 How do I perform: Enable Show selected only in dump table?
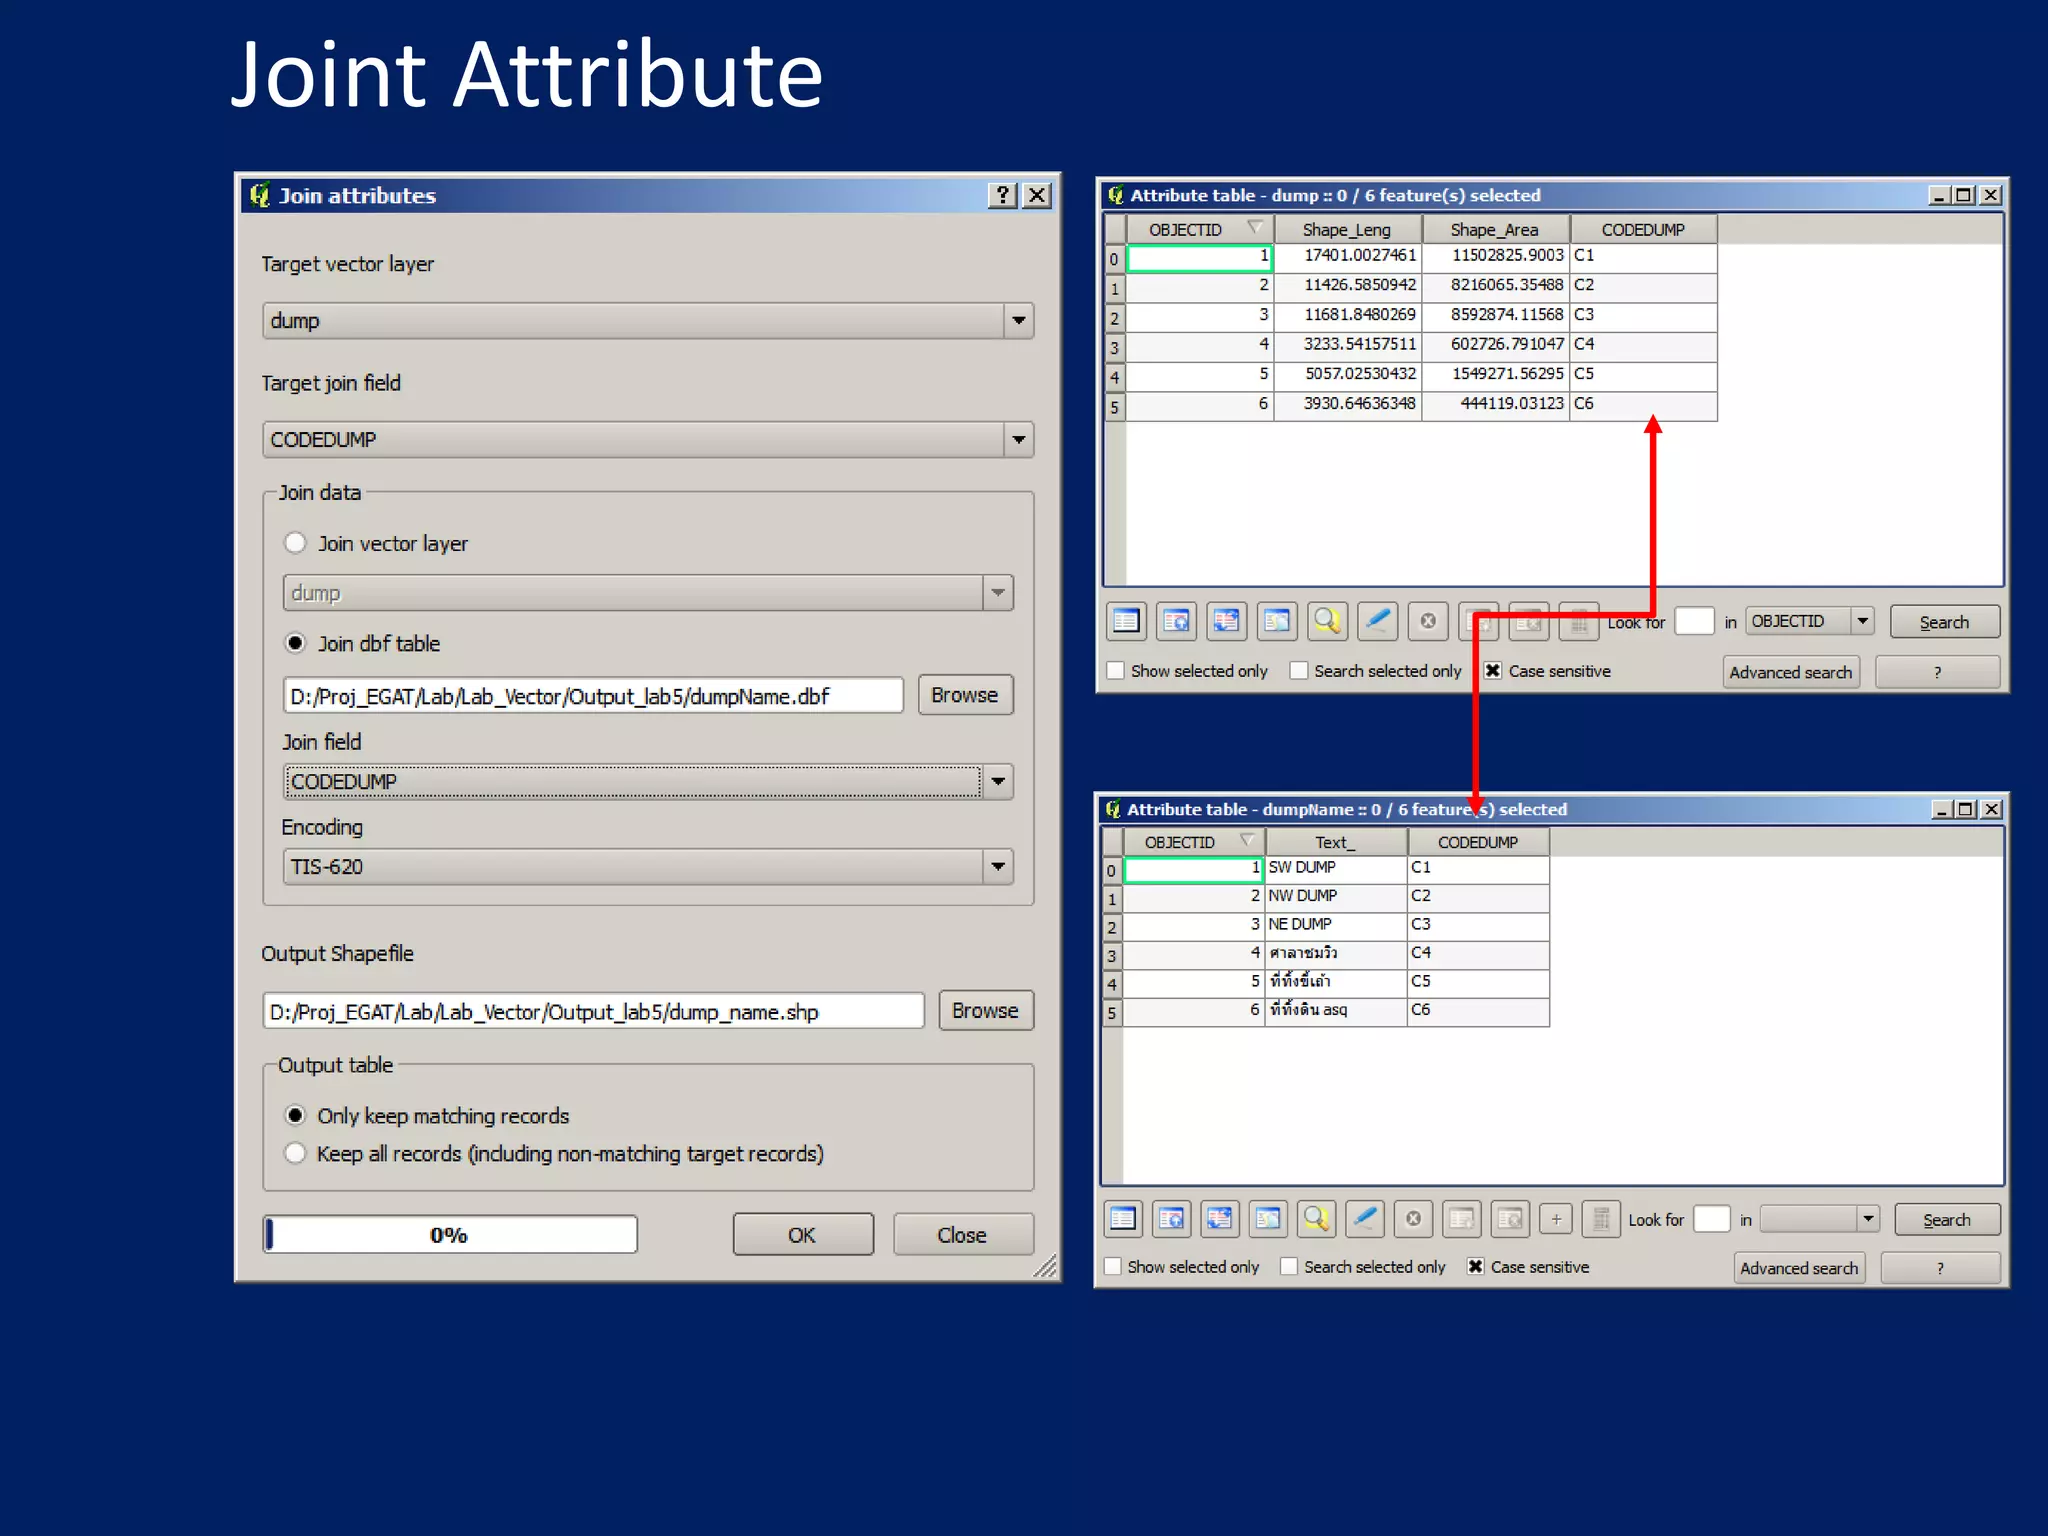[1116, 671]
